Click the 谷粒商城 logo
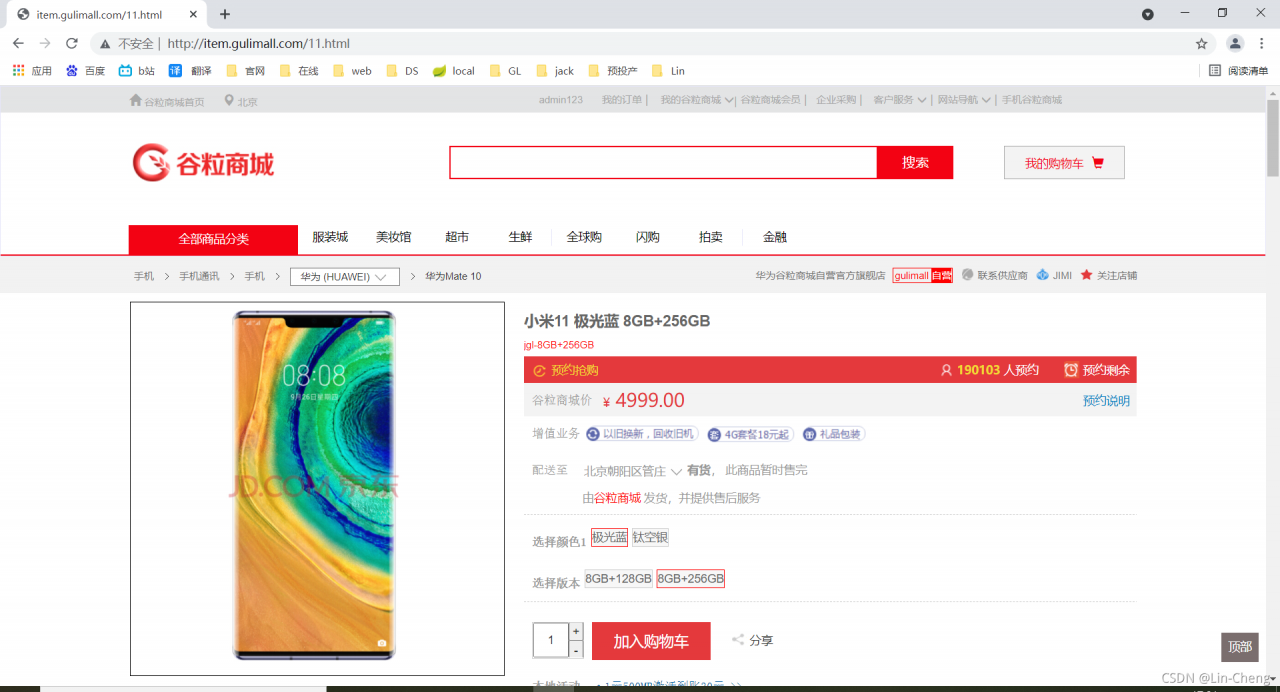This screenshot has height=692, width=1280. tap(203, 163)
